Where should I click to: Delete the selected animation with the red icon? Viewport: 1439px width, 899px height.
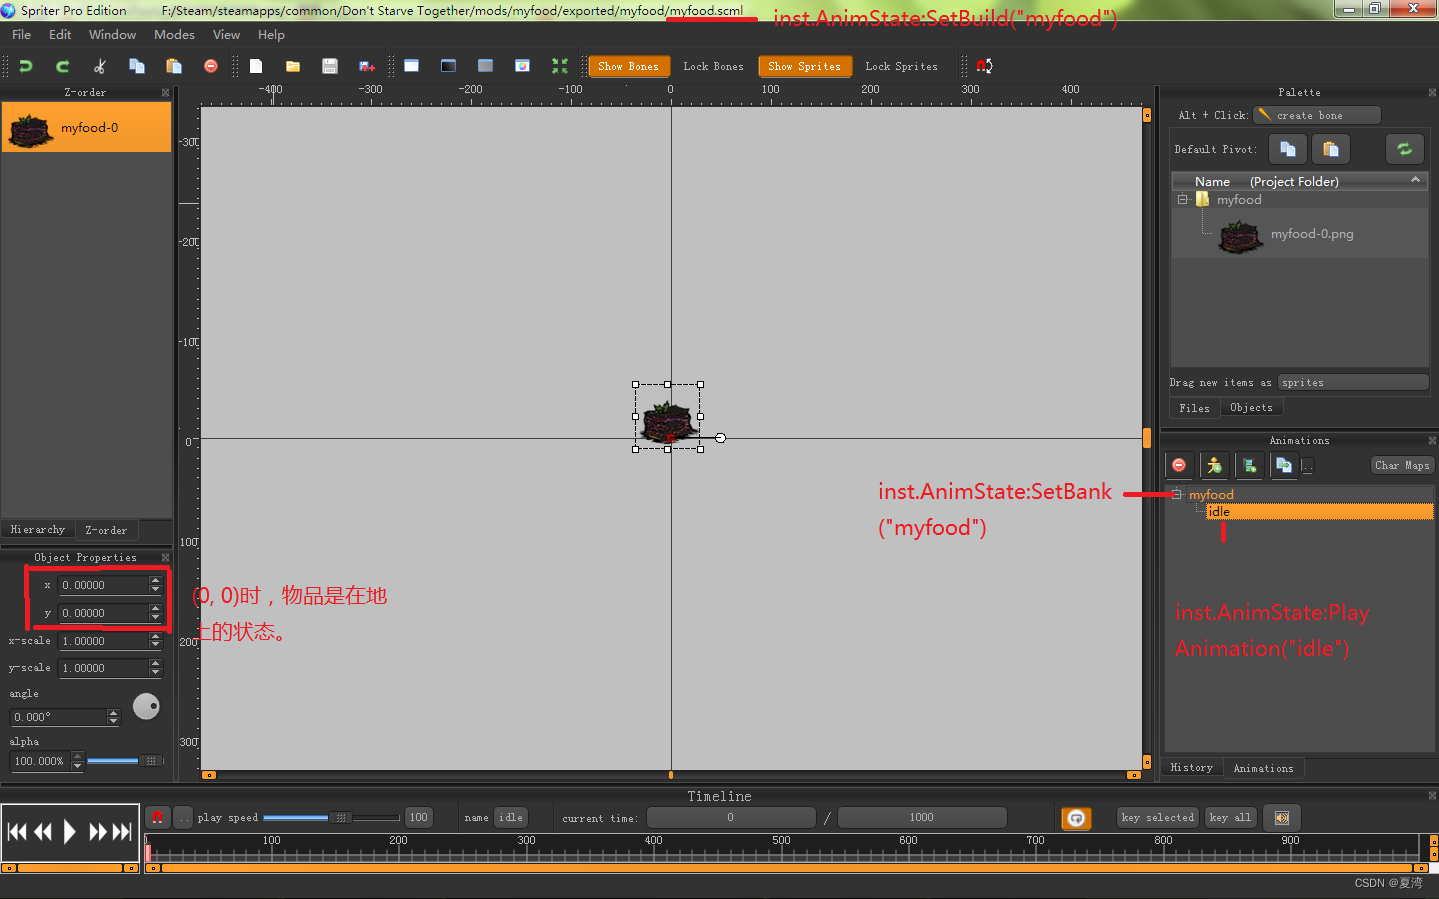(1179, 465)
